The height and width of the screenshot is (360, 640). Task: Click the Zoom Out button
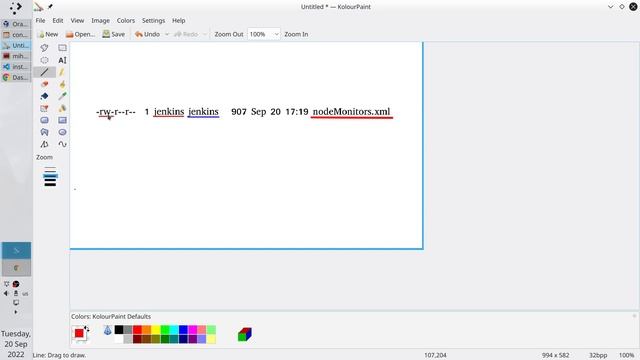coord(229,34)
